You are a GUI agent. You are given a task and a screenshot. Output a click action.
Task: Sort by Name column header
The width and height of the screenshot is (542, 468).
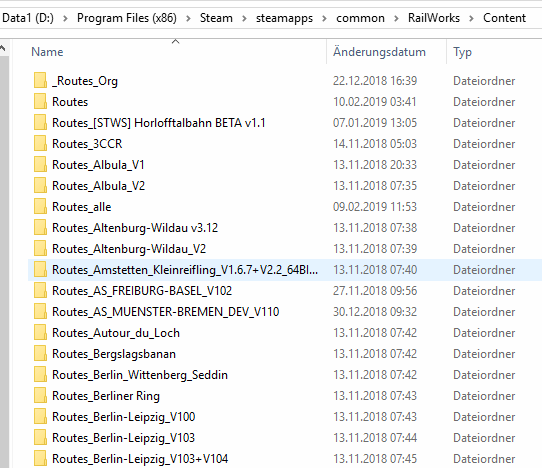click(47, 52)
